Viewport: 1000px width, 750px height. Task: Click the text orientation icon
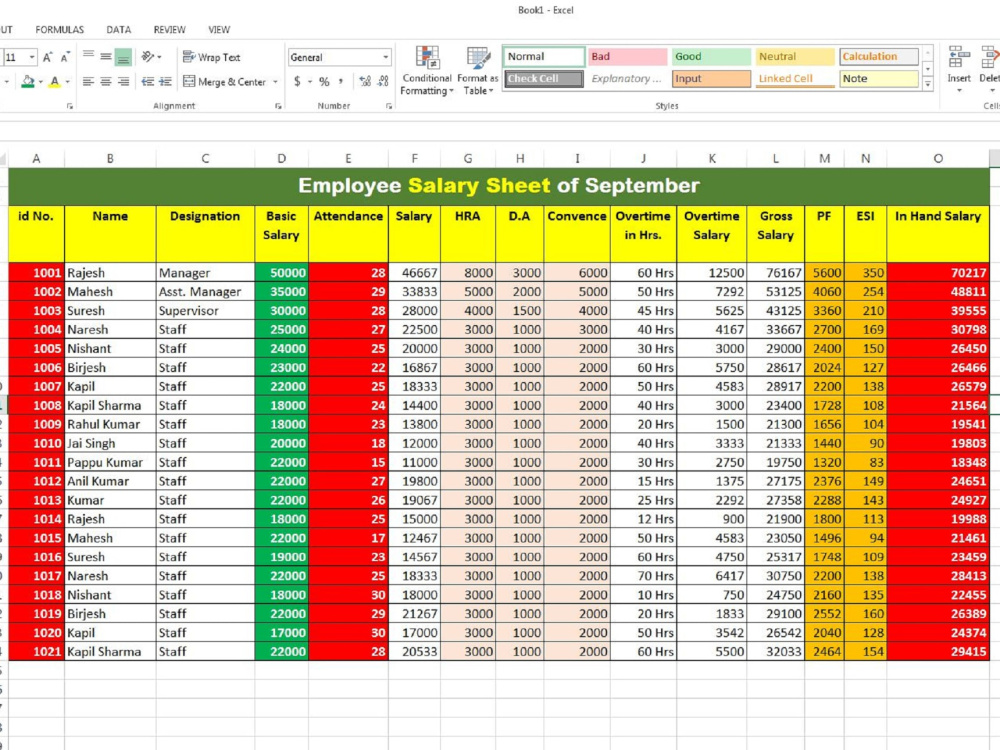tap(147, 57)
